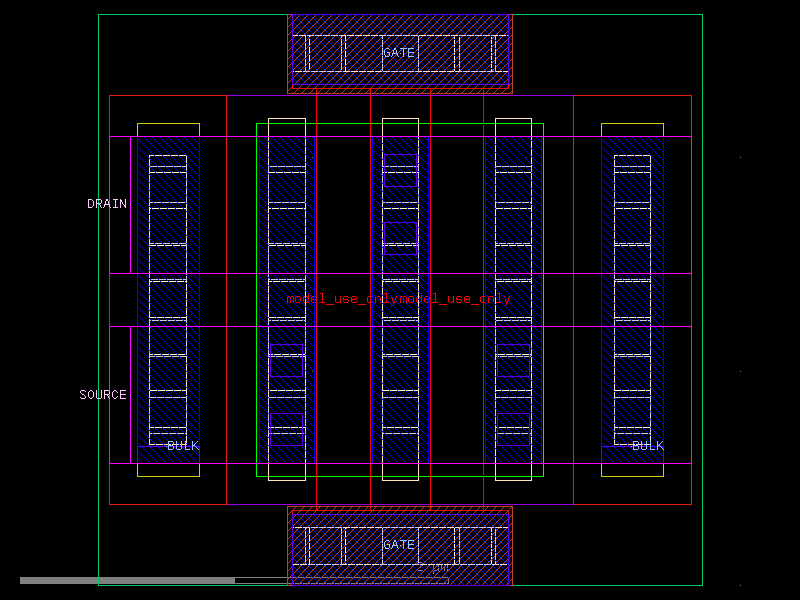The width and height of the screenshot is (800, 600).
Task: Click the SOURCE net label
Action: click(x=103, y=394)
